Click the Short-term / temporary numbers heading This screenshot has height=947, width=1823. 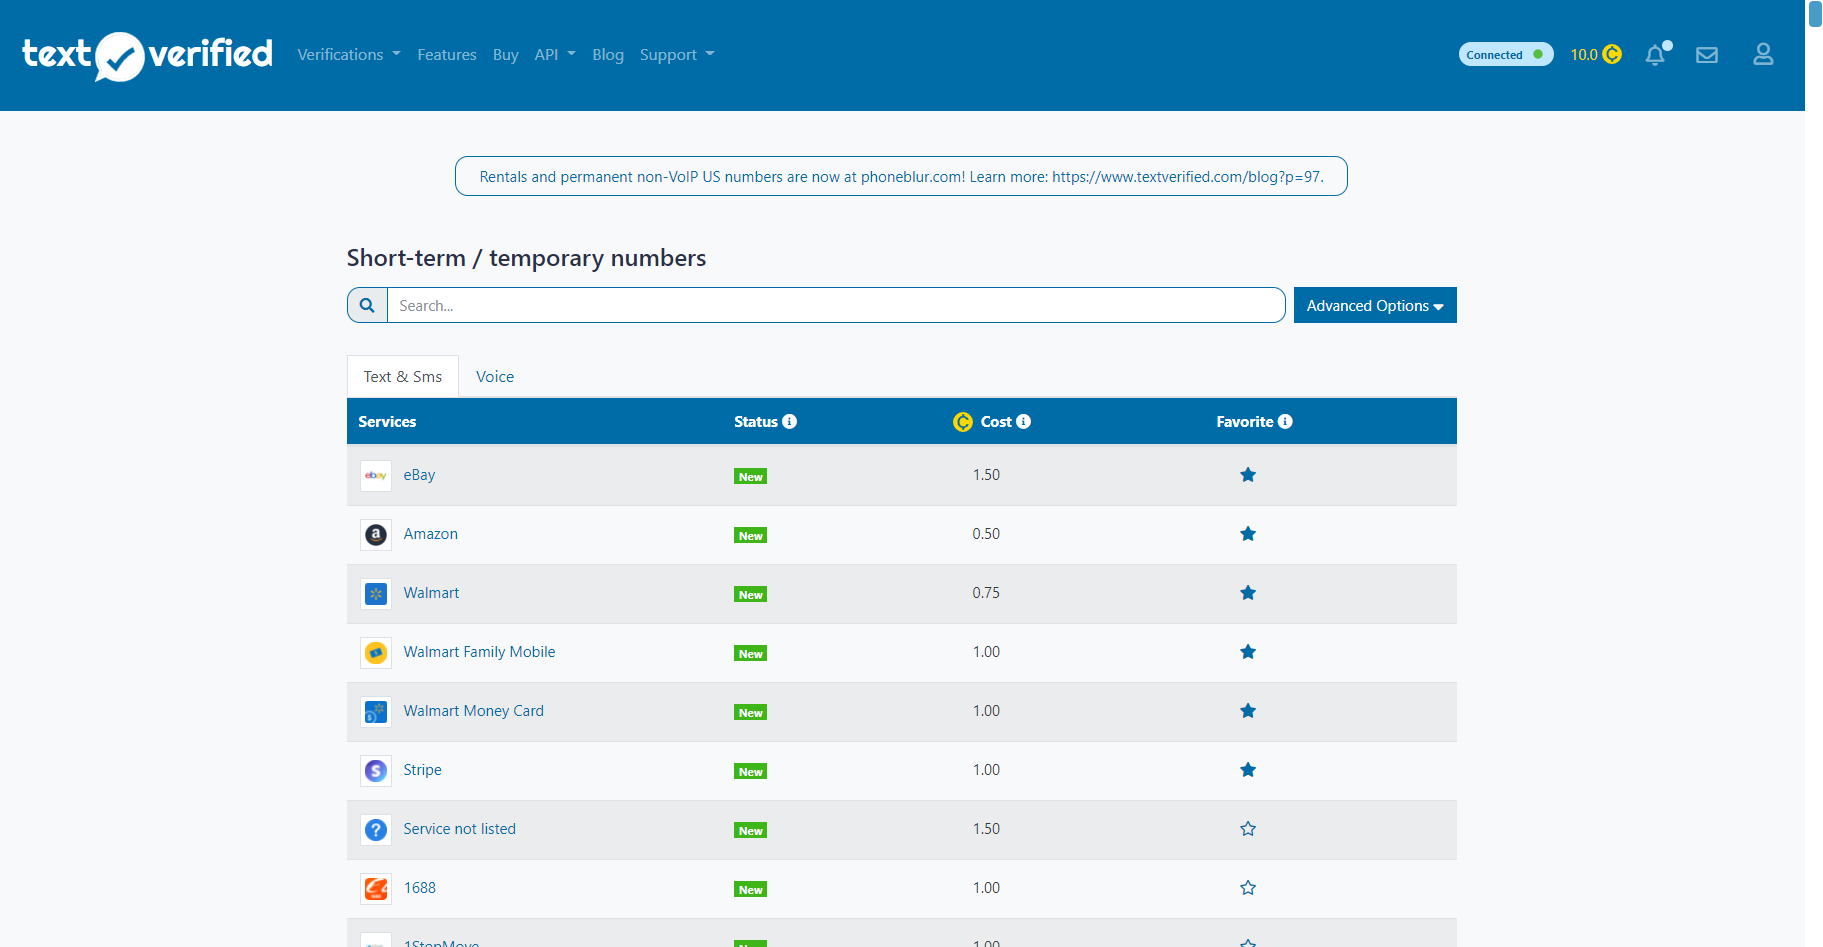(526, 258)
